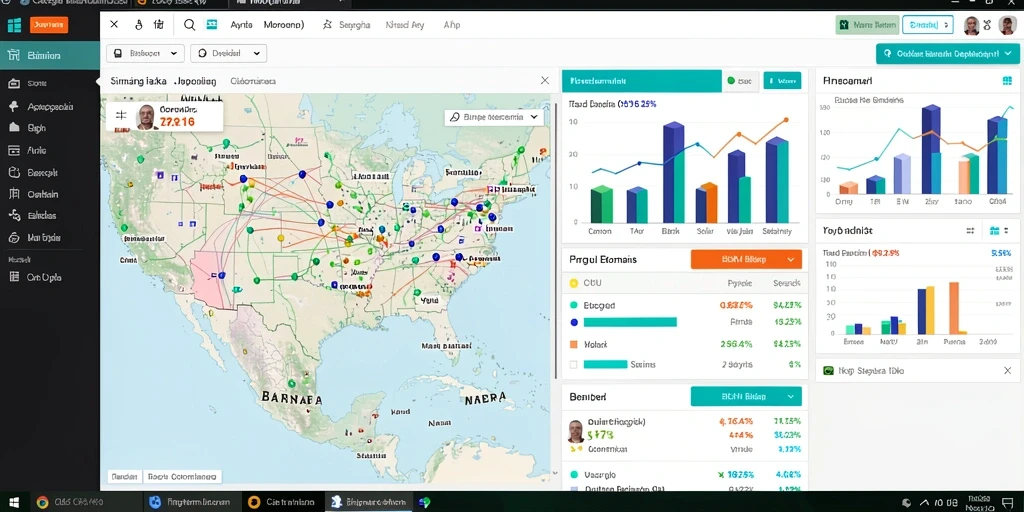Open the Nraed Ary menu item in top bar
This screenshot has width=1024, height=512.
tap(405, 25)
